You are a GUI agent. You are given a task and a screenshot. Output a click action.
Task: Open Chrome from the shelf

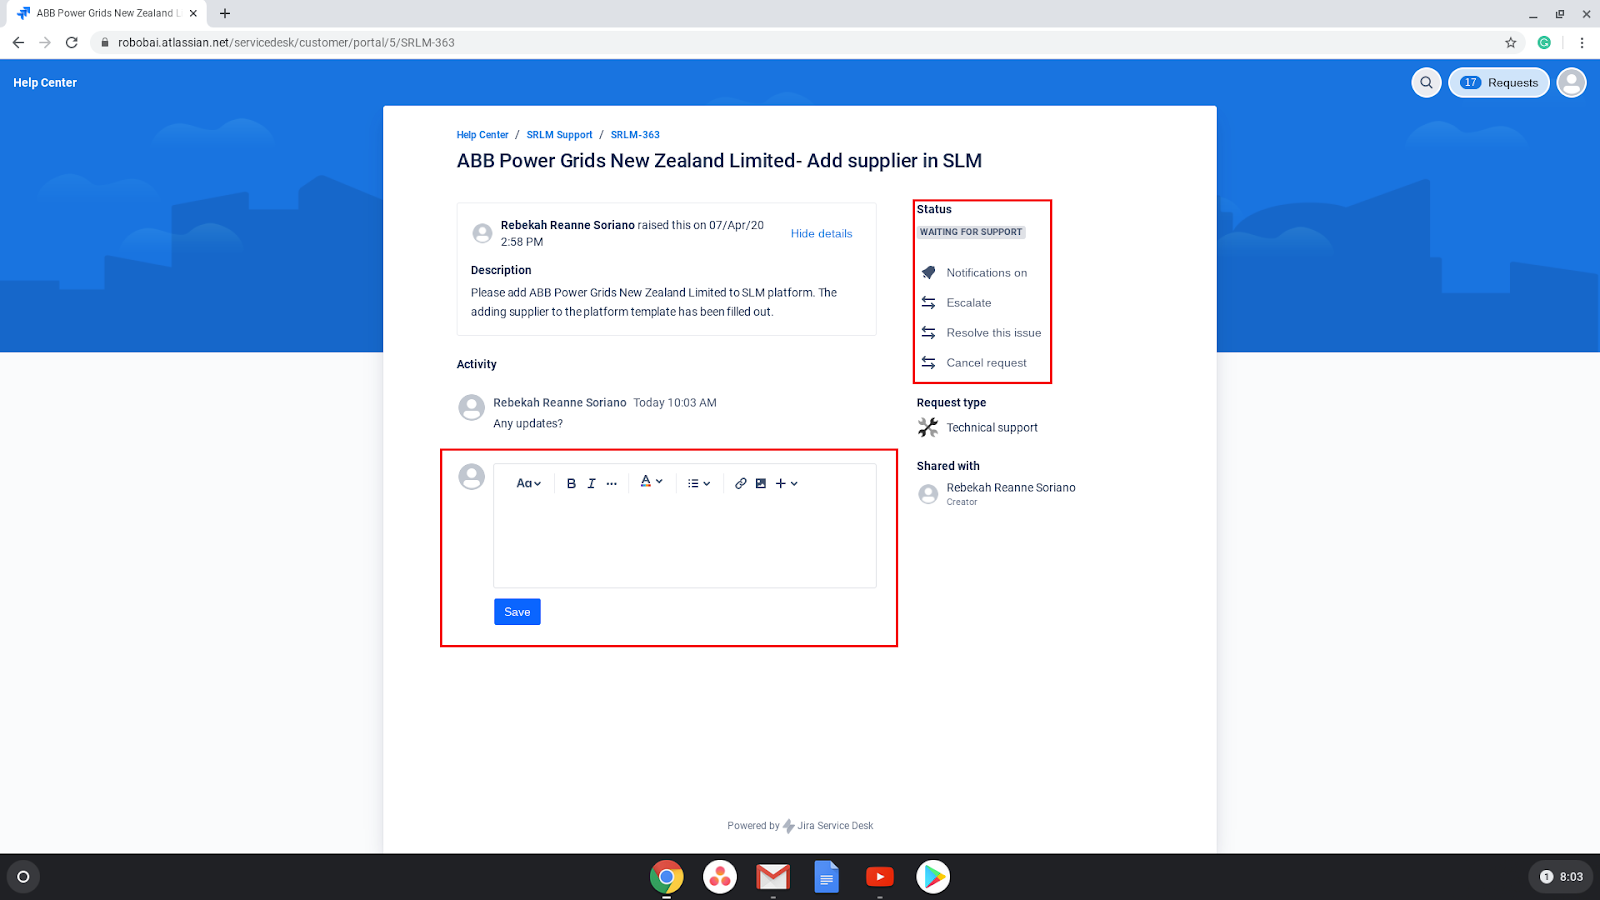666,877
